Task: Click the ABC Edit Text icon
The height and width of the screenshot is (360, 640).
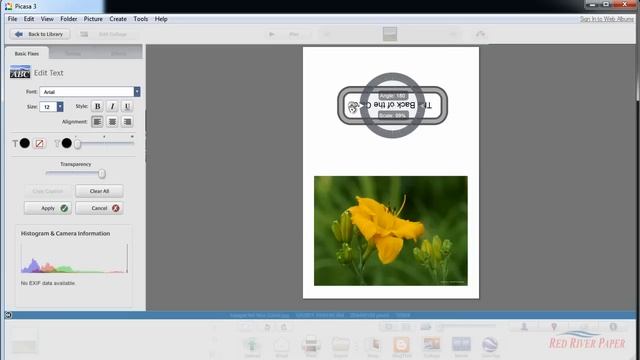Action: [20, 72]
